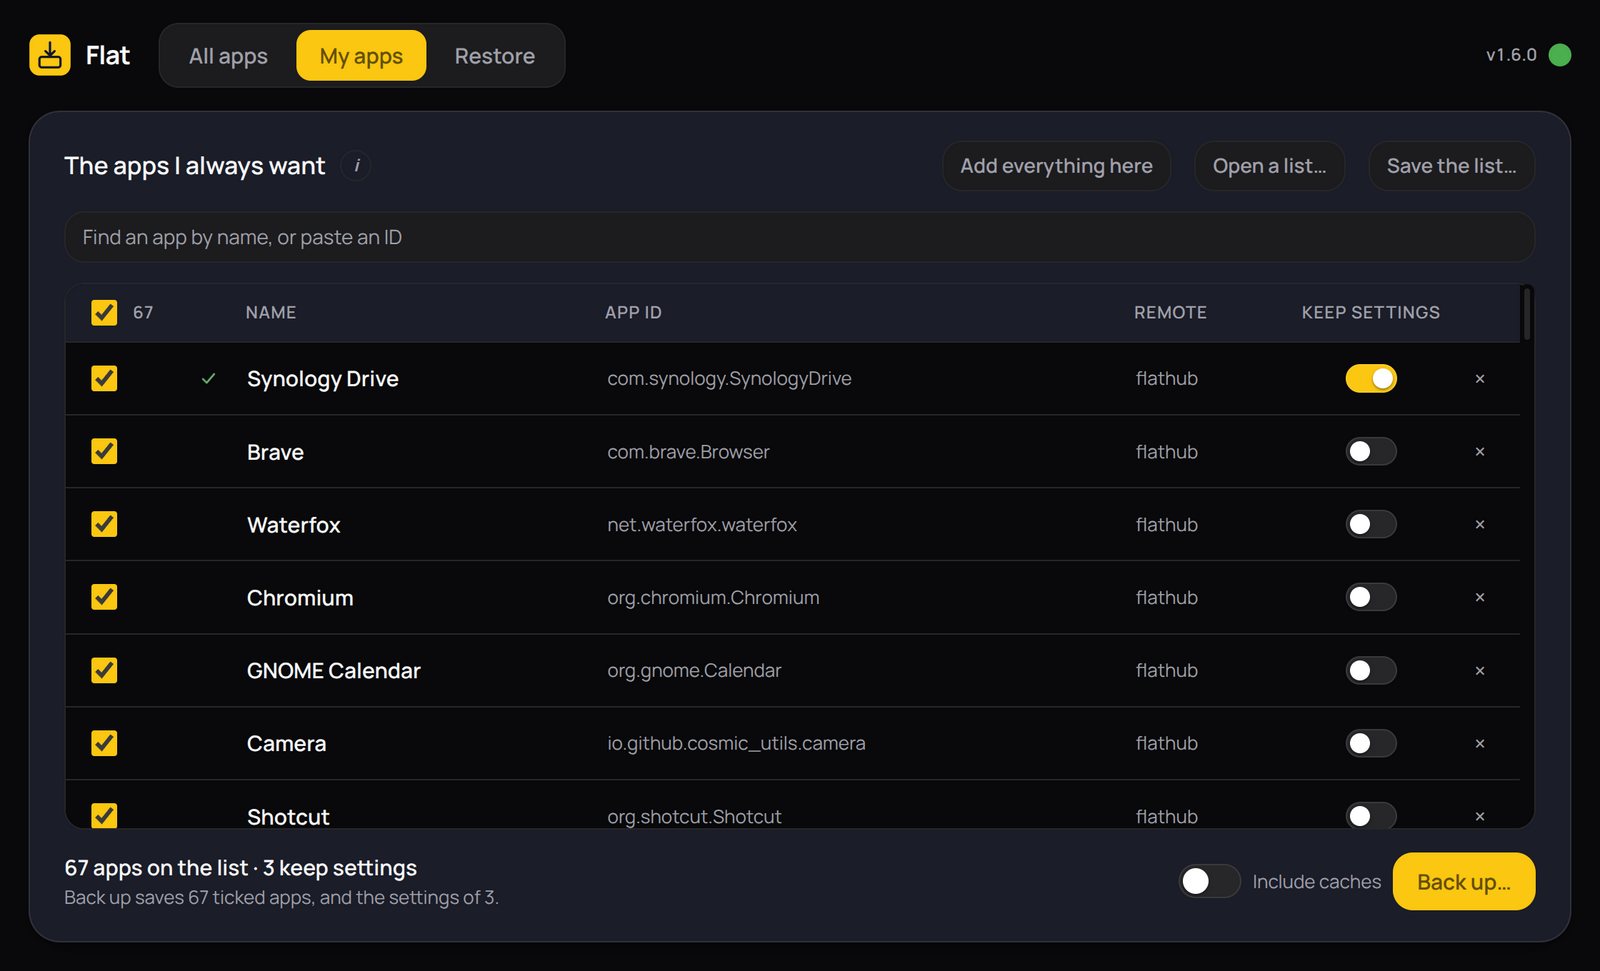Untick the Chromium checkbox
This screenshot has width=1600, height=971.
pos(104,597)
